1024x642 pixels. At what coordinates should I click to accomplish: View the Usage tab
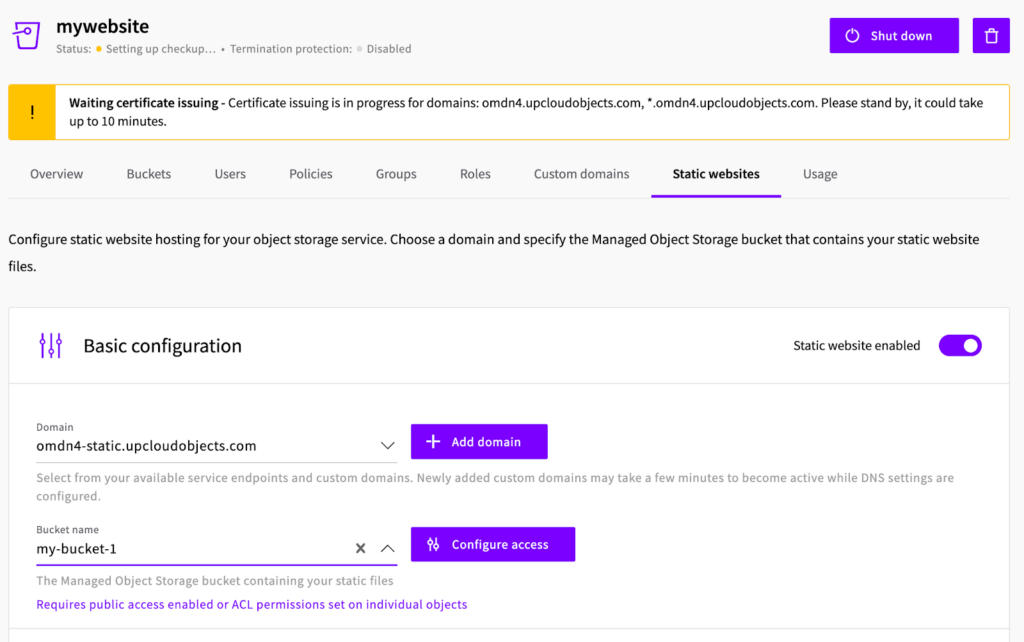click(x=820, y=174)
